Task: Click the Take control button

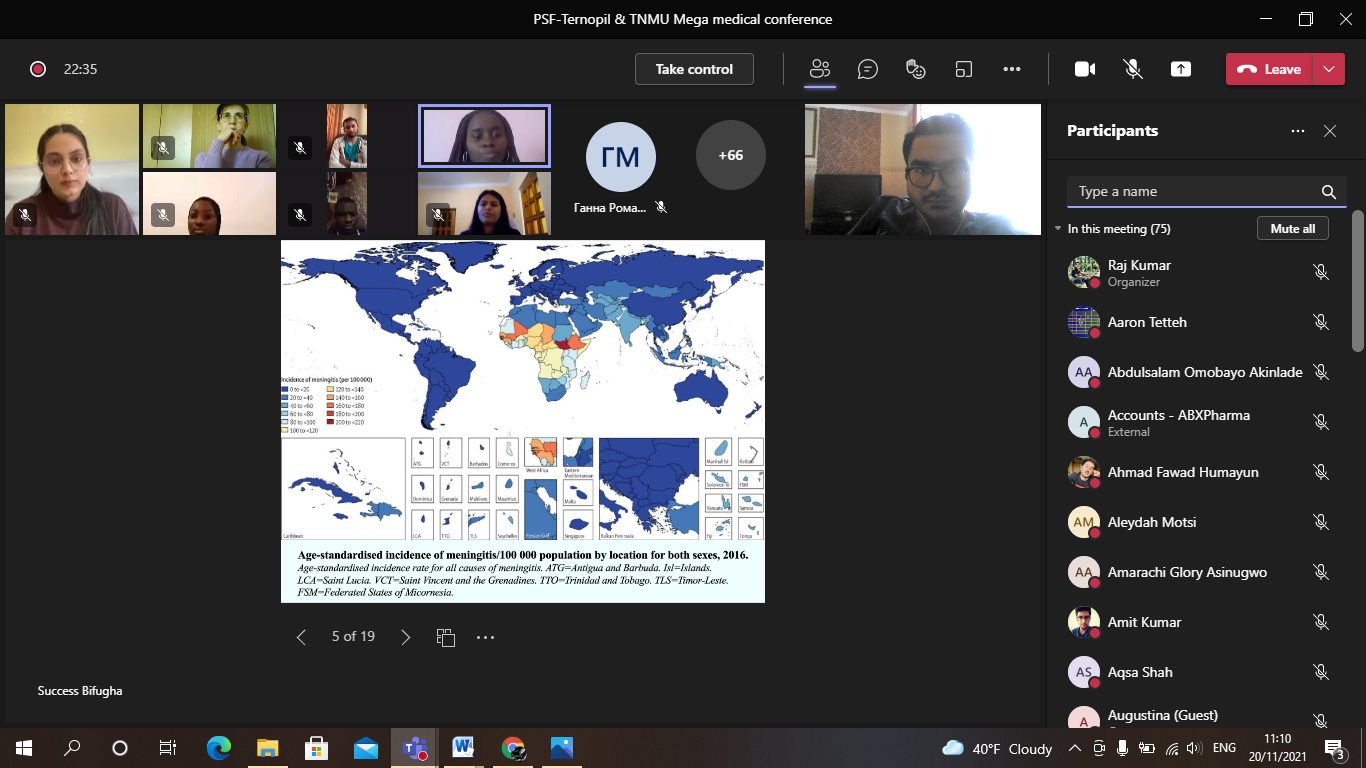Action: click(x=694, y=69)
